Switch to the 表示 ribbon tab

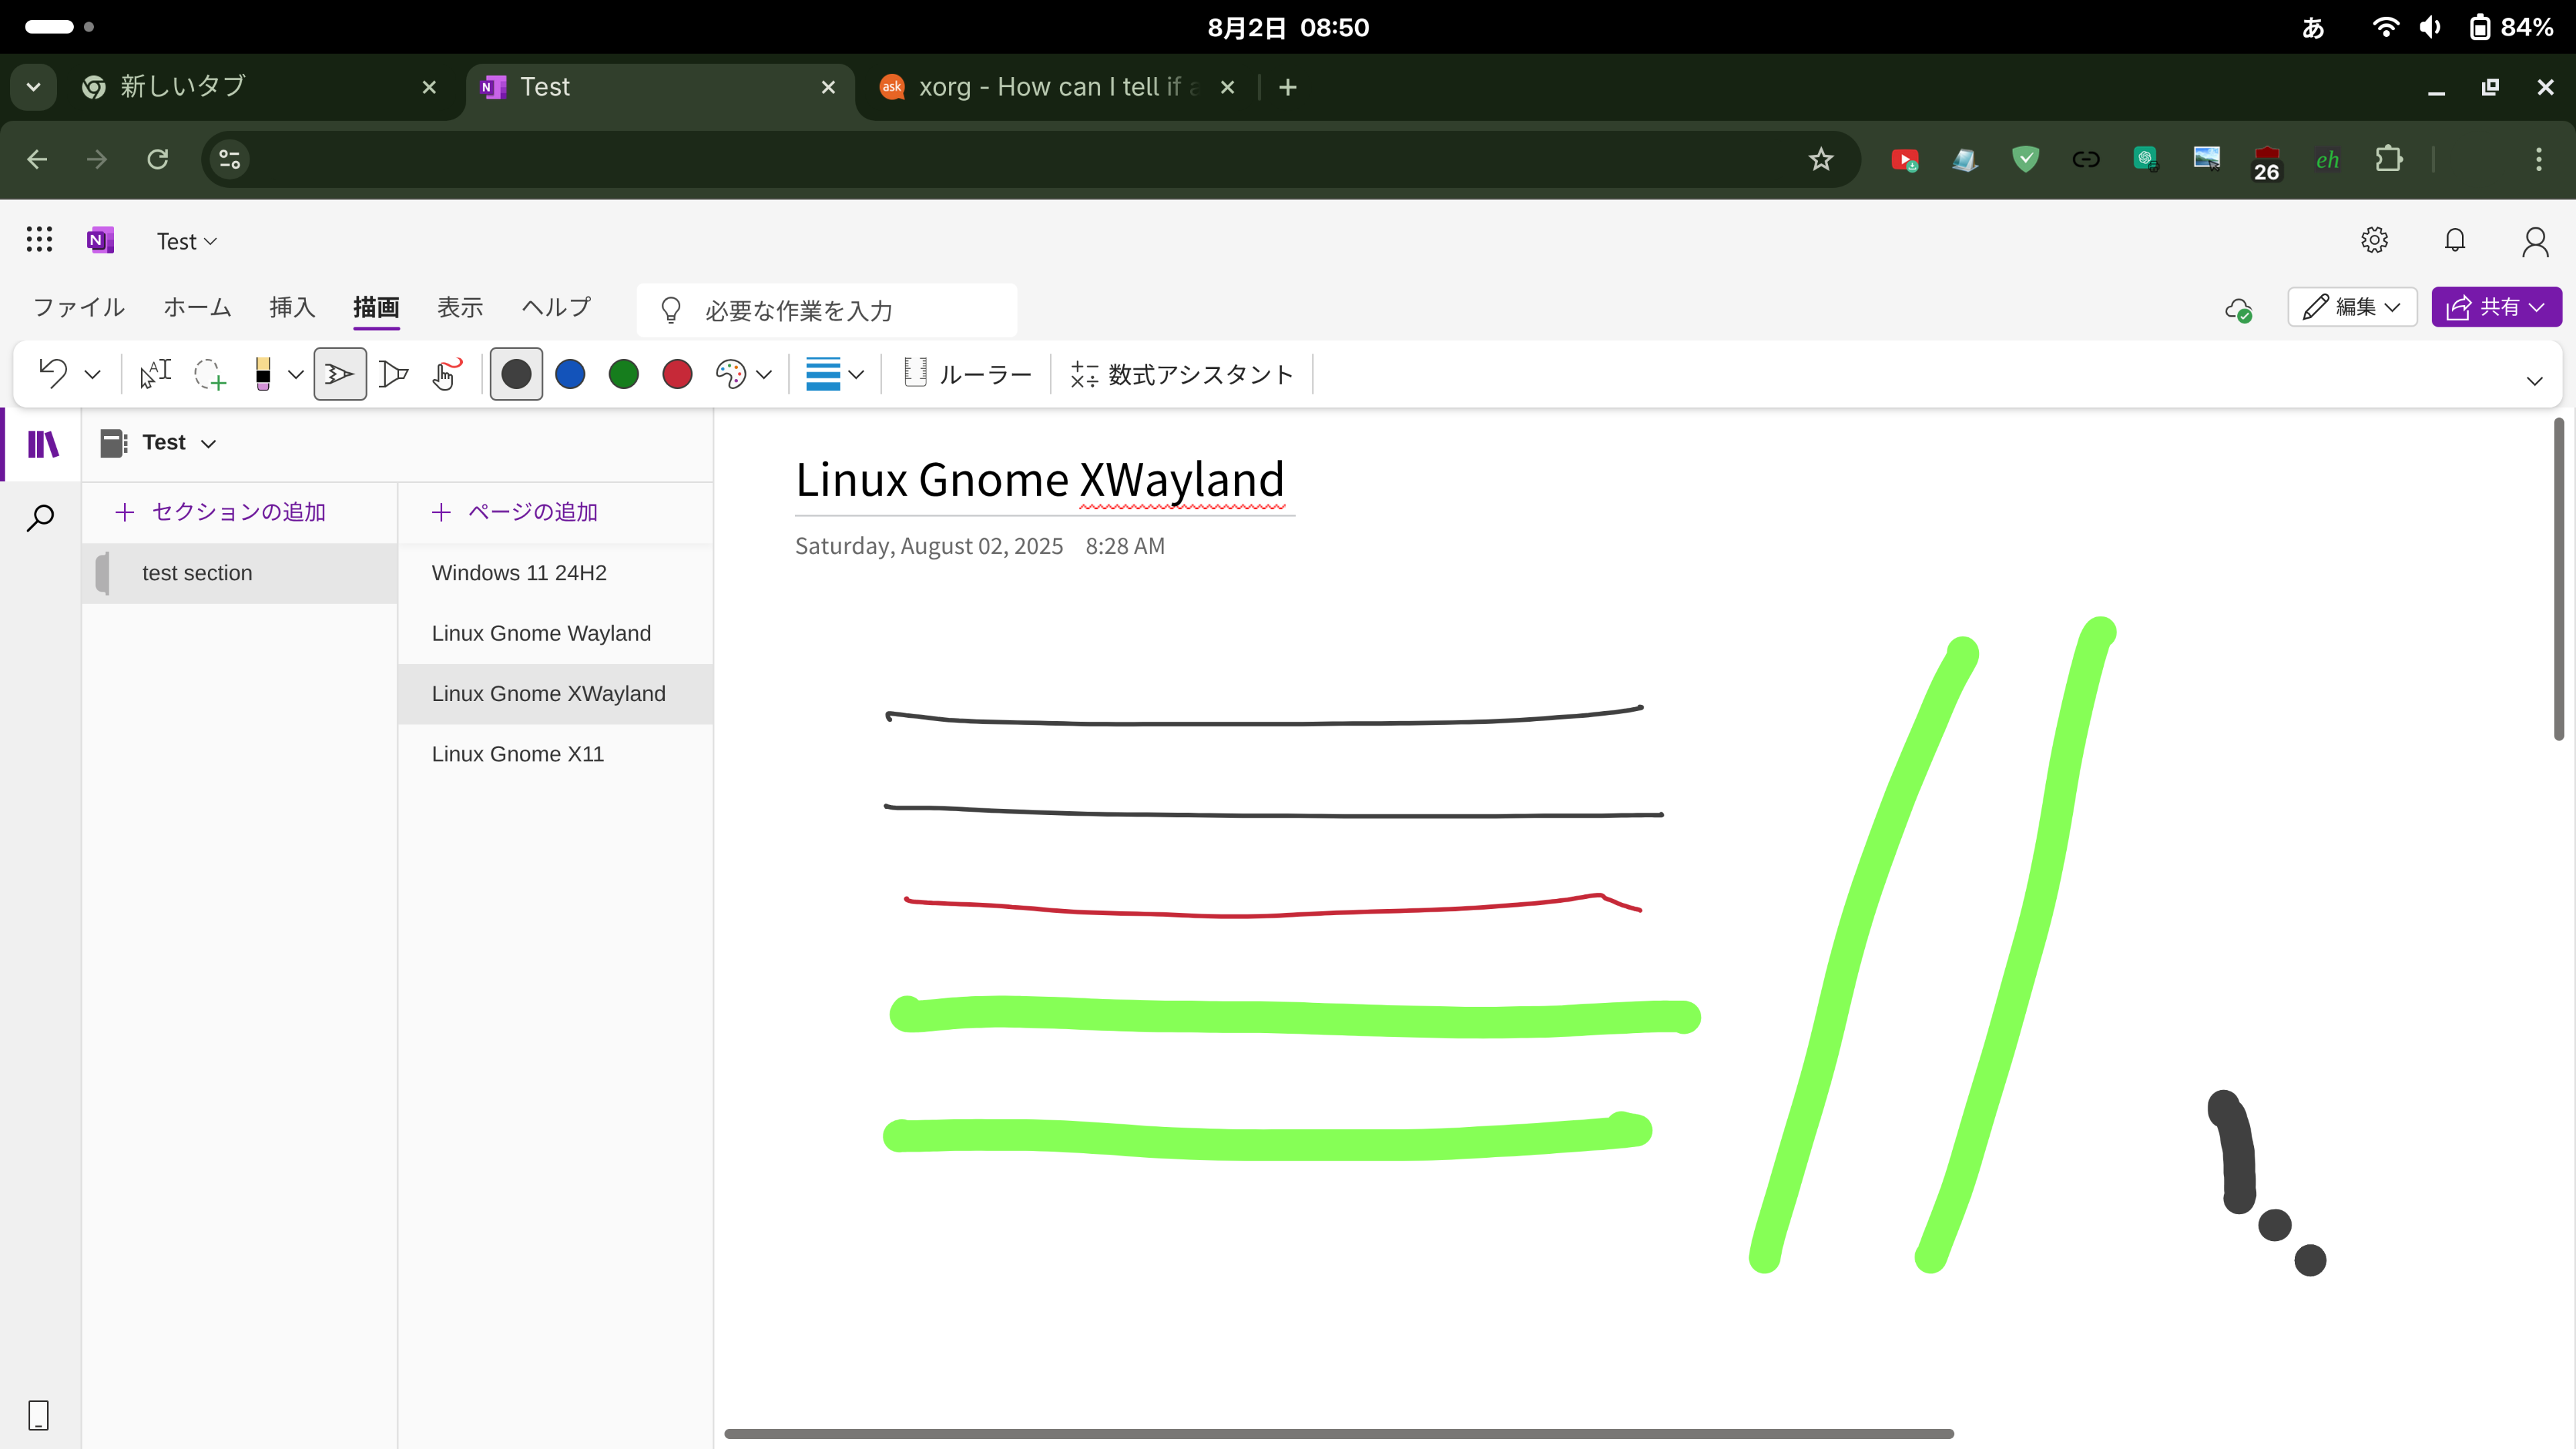pyautogui.click(x=460, y=307)
